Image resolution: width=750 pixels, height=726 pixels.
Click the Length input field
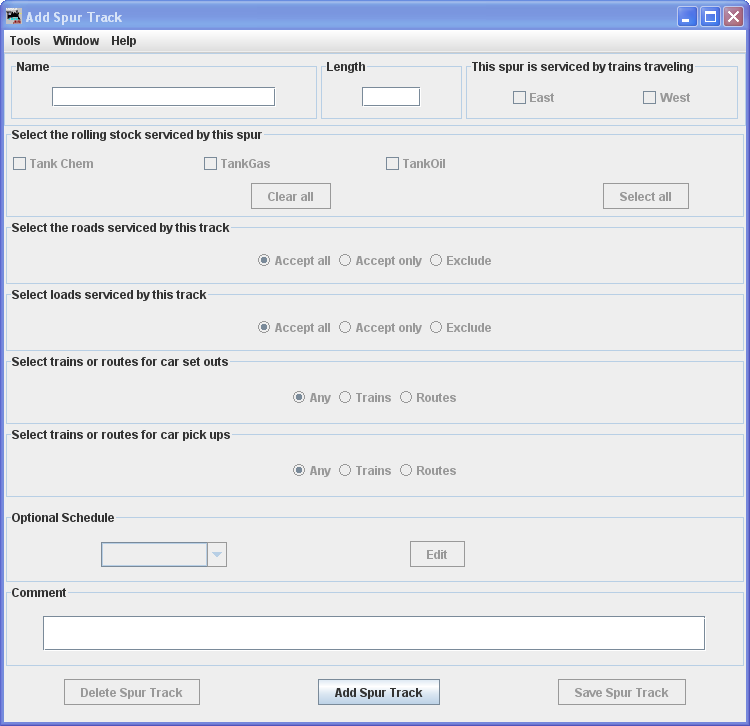click(x=390, y=97)
